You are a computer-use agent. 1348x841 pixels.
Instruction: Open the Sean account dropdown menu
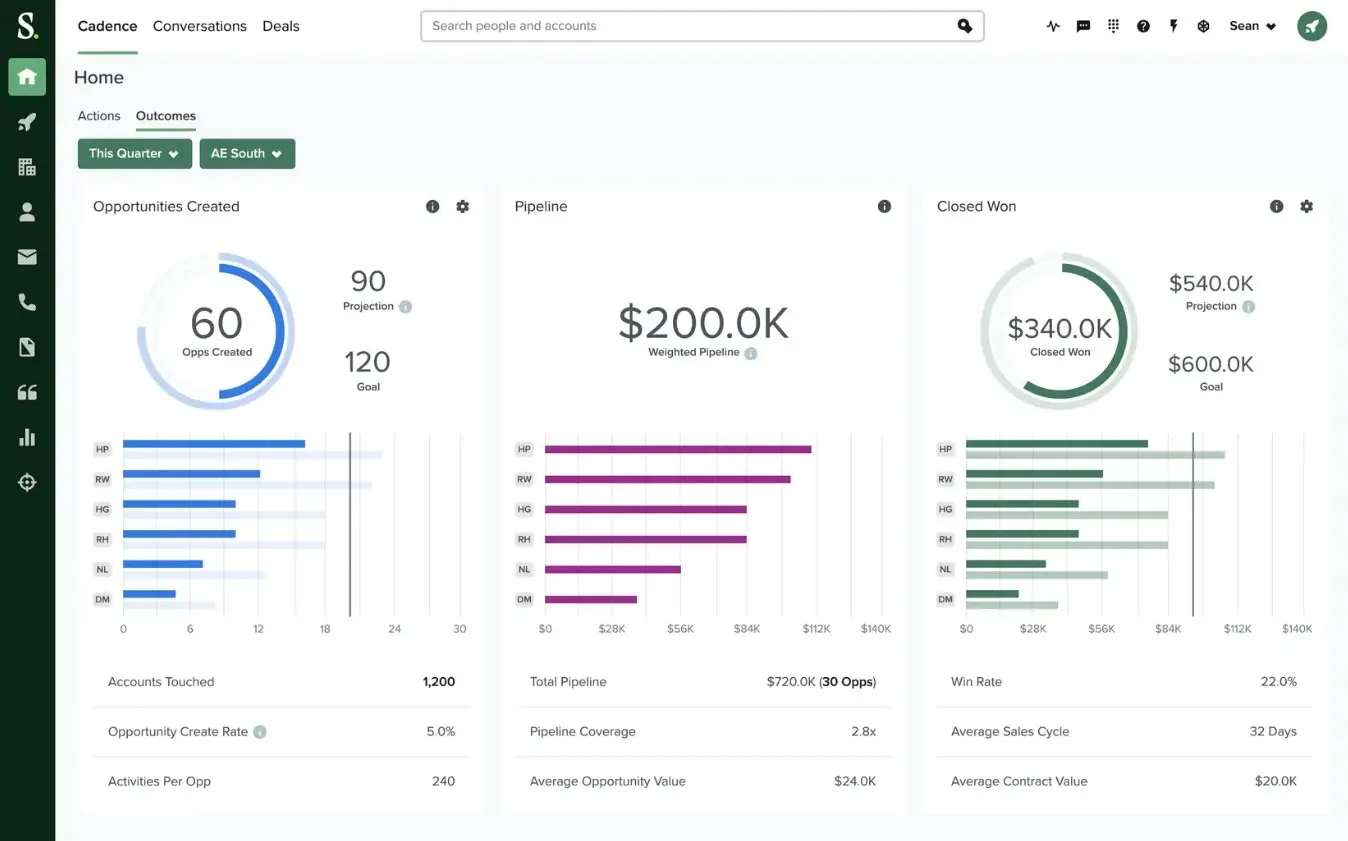(x=1252, y=25)
